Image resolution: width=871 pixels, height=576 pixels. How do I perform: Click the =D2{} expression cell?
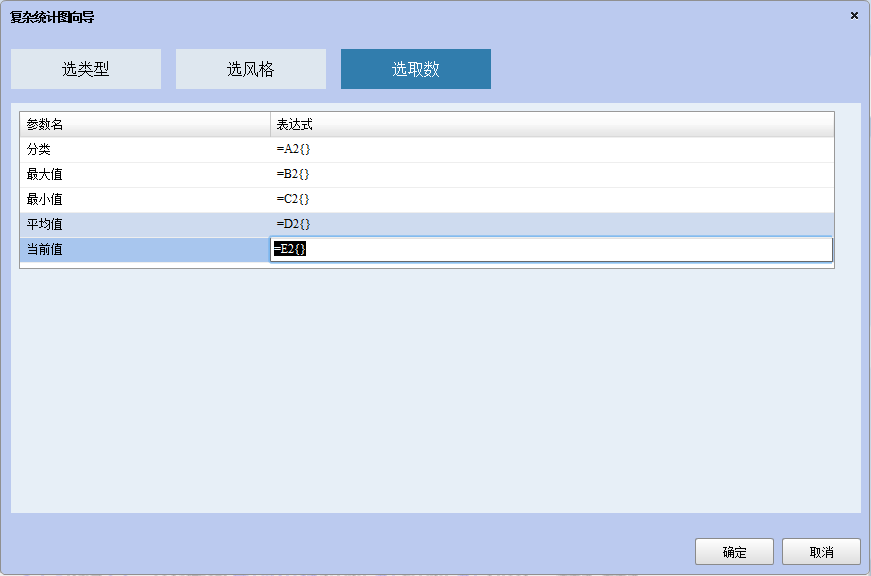point(552,224)
